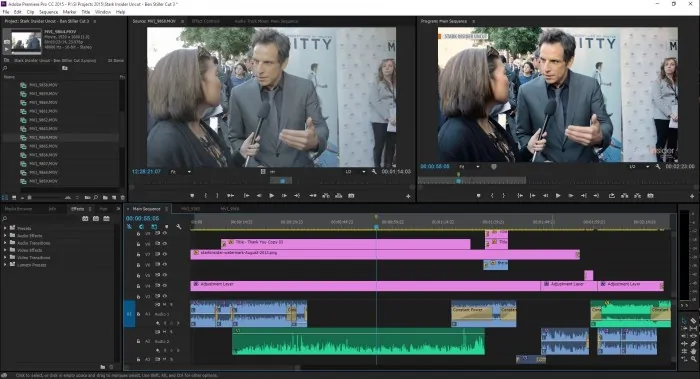
Task: Open the File menu
Action: pyautogui.click(x=6, y=12)
